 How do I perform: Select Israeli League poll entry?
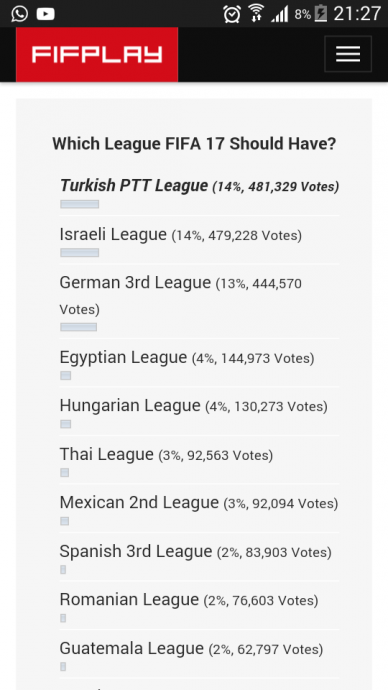[x=180, y=235]
